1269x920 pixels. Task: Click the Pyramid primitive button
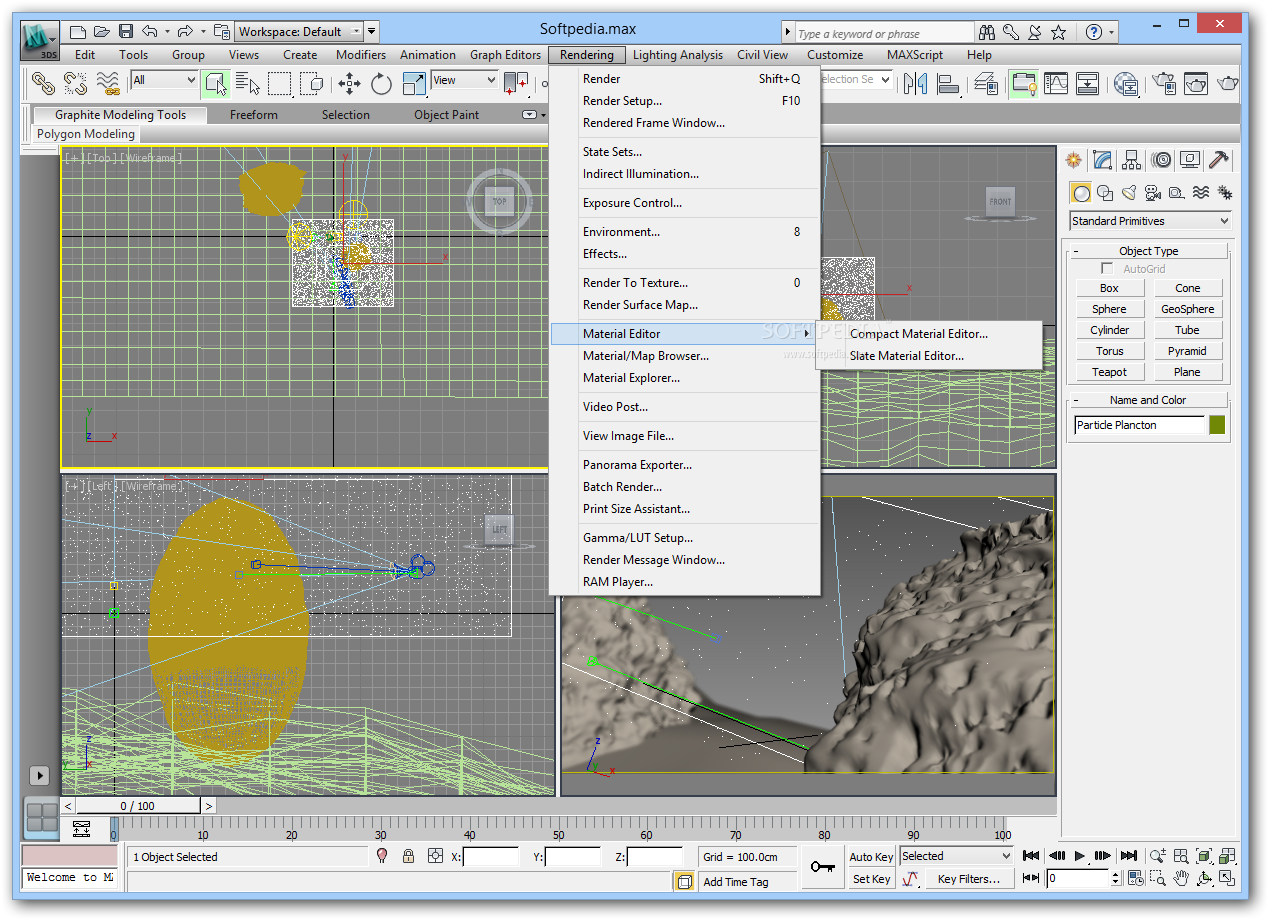(x=1188, y=351)
